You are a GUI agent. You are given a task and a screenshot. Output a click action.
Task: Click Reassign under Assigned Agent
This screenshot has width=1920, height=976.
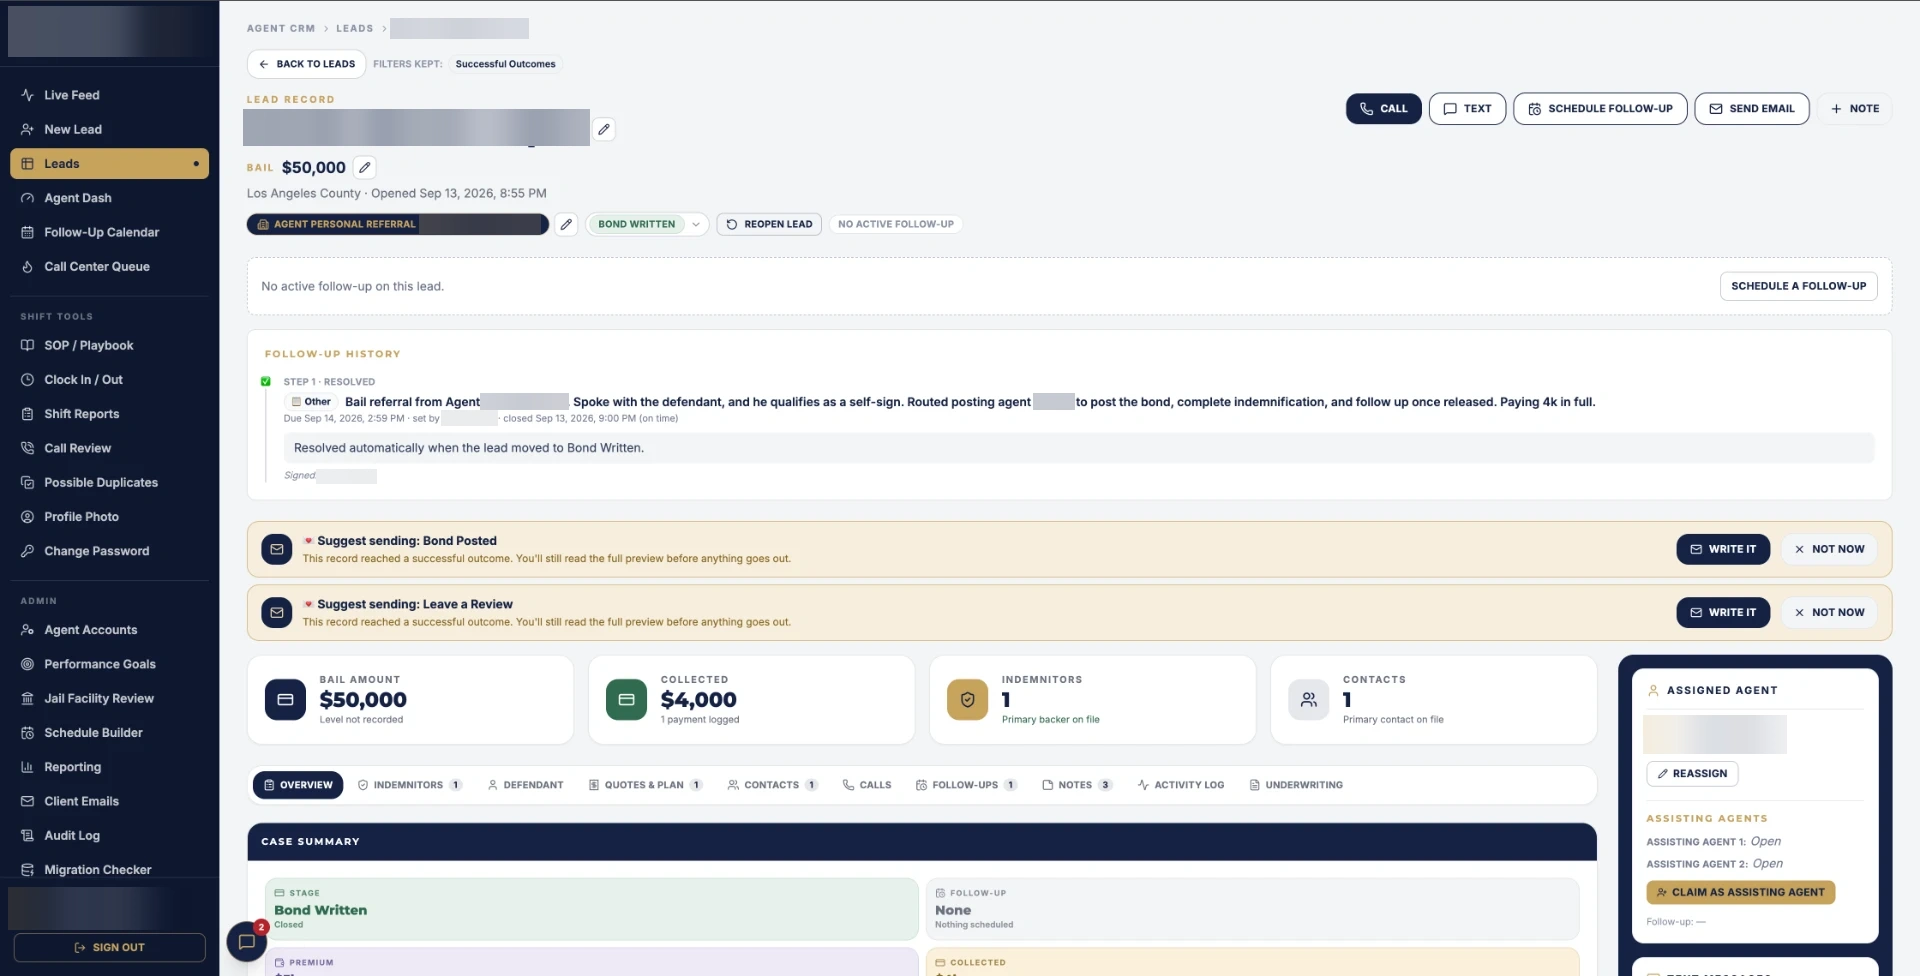coord(1692,773)
